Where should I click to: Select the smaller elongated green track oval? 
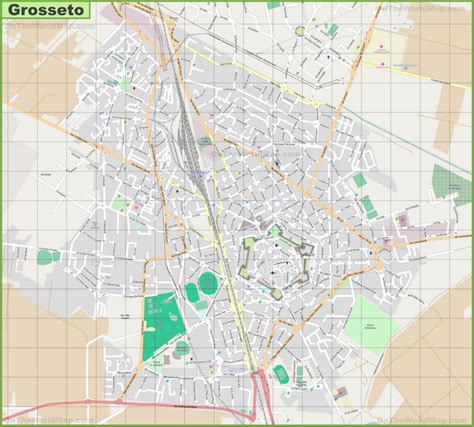coord(192,292)
